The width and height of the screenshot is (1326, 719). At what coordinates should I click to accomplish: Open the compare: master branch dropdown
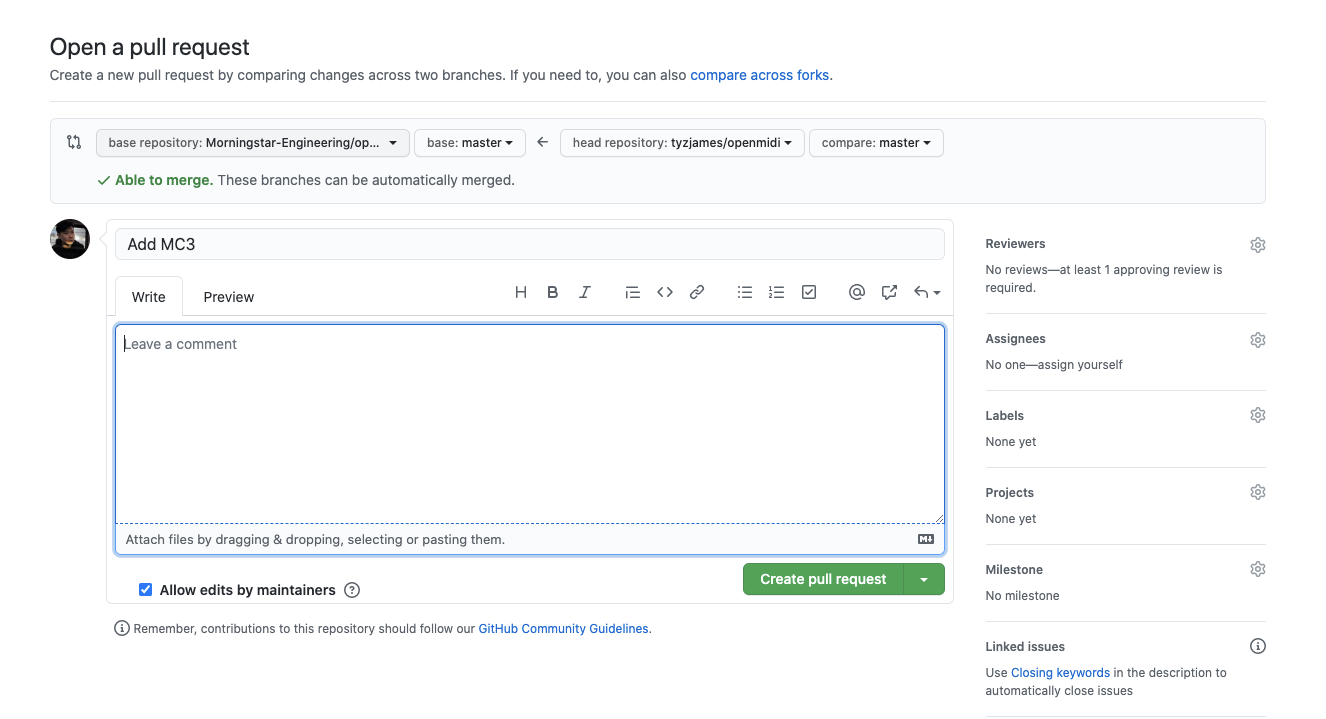[875, 143]
